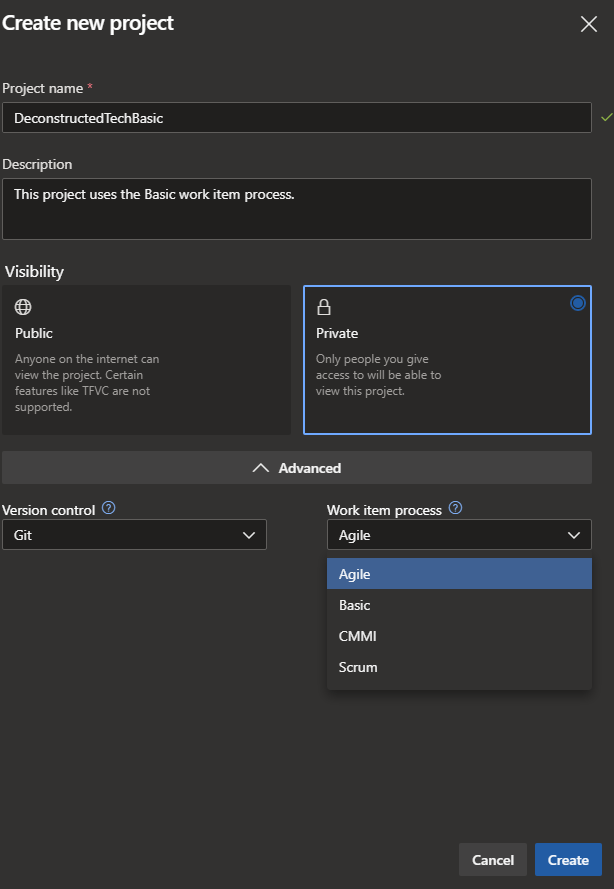Click the Work item process help icon
Screen dimensions: 614x889
[455, 508]
